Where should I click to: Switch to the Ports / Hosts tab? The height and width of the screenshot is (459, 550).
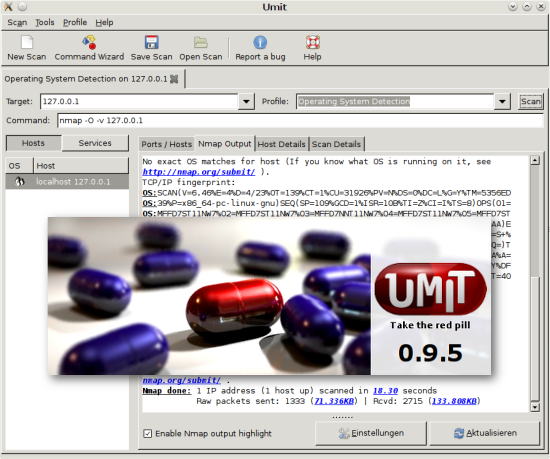pyautogui.click(x=167, y=144)
